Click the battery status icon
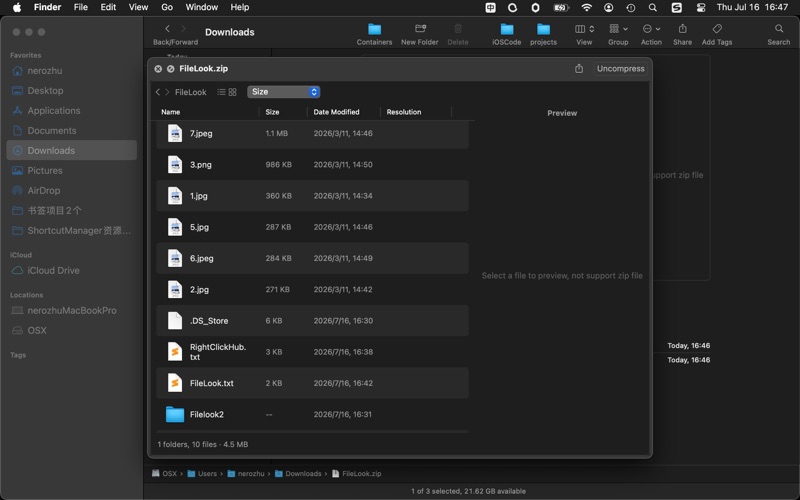The width and height of the screenshot is (800, 500). [x=561, y=7]
